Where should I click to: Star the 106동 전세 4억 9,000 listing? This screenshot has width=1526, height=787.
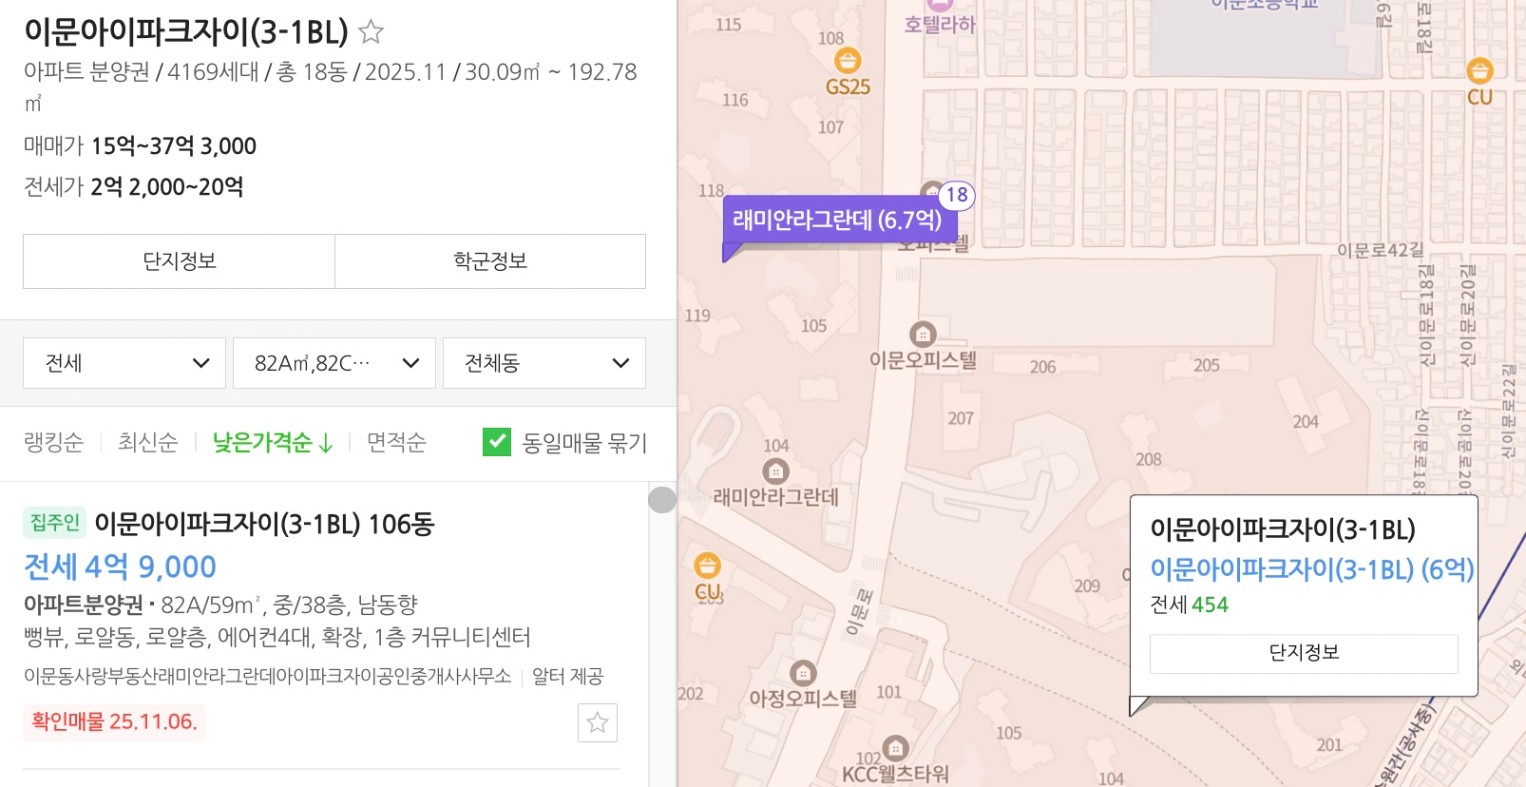598,722
